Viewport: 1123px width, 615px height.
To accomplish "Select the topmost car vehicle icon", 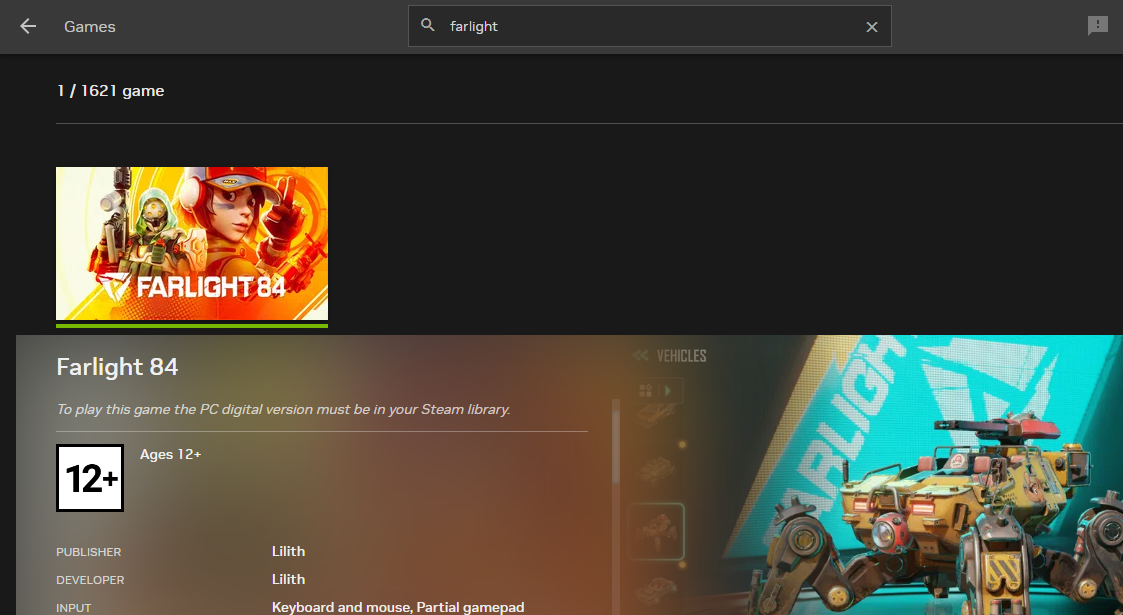I will (x=655, y=416).
